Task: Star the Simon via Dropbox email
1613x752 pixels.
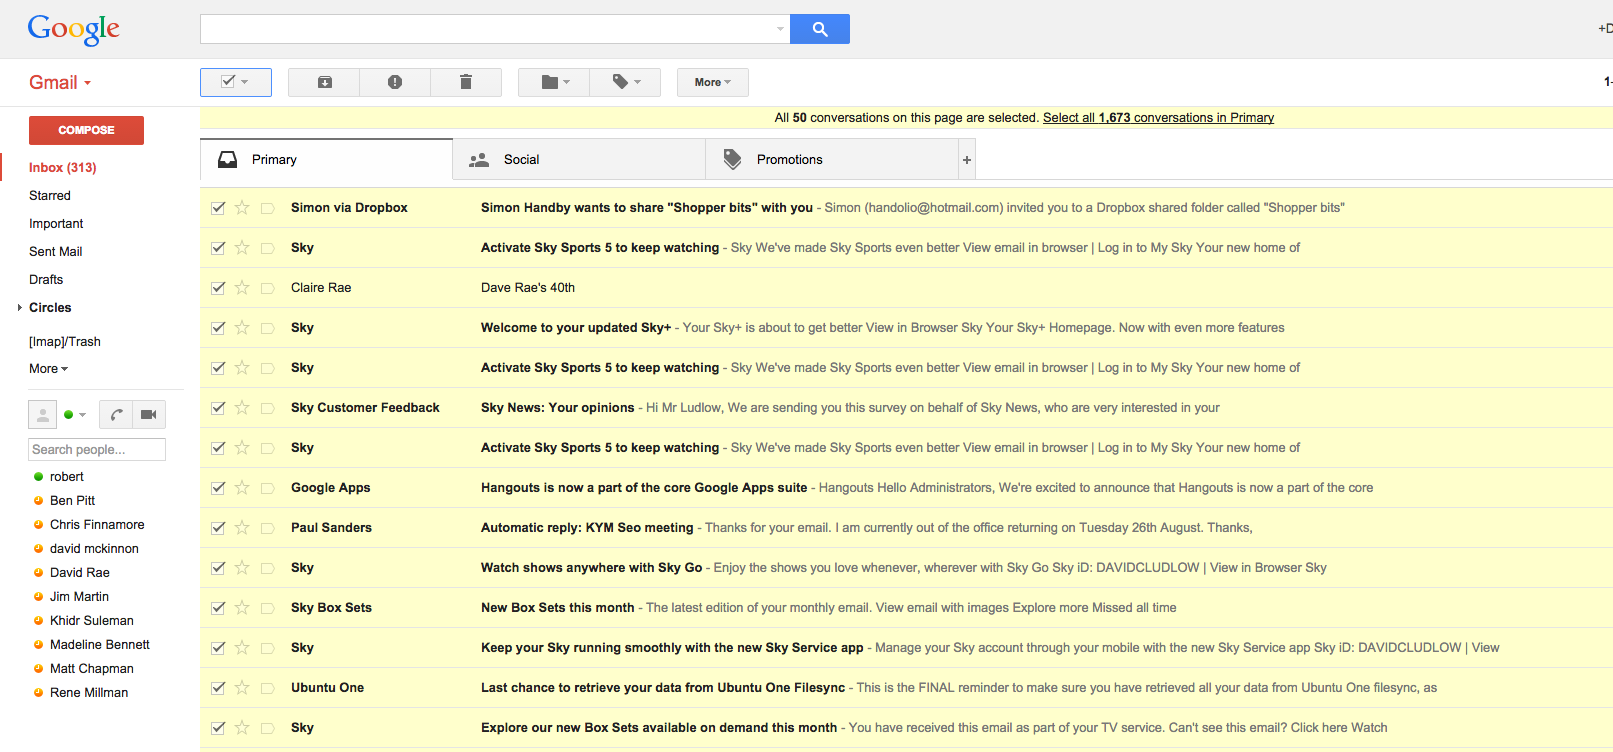Action: 242,208
